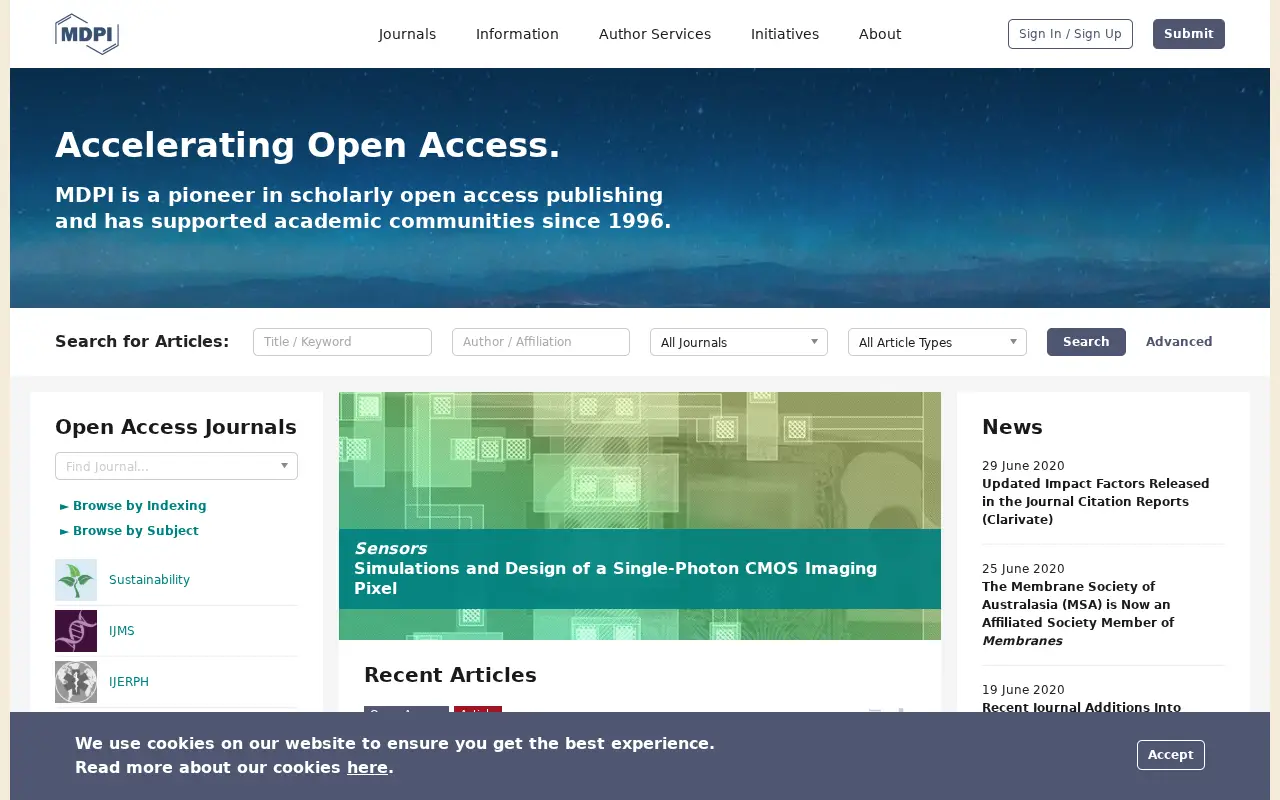This screenshot has width=1280, height=800.
Task: Click the Recent Articles heading
Action: pyautogui.click(x=450, y=675)
